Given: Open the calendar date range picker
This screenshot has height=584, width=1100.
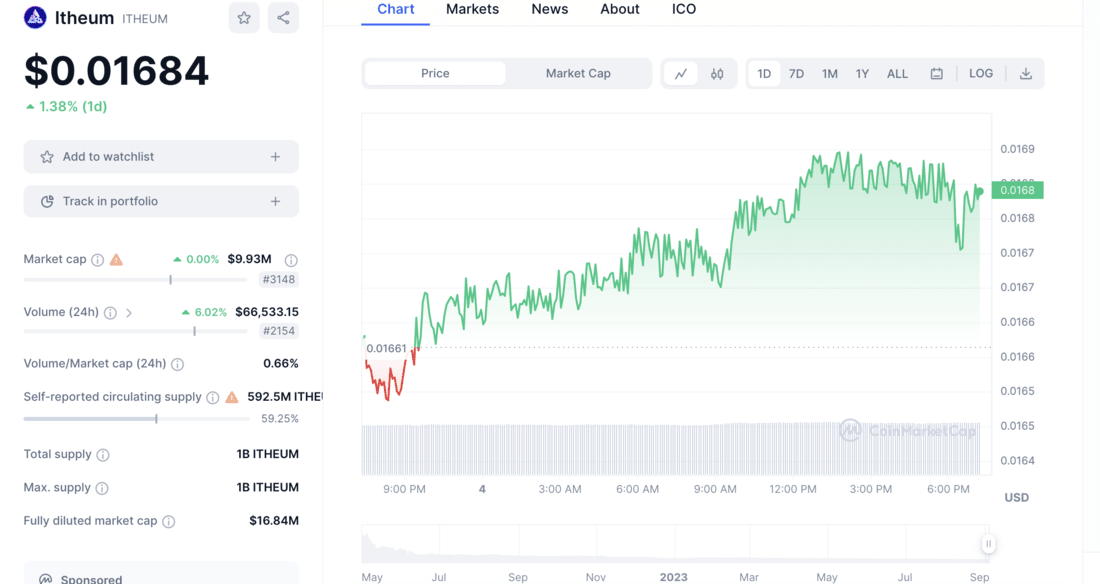Looking at the screenshot, I should click(937, 74).
